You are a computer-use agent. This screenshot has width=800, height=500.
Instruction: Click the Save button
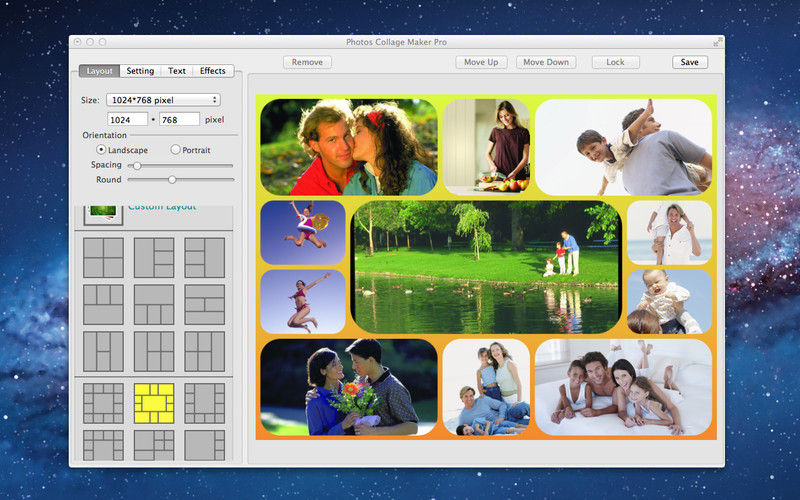[689, 62]
